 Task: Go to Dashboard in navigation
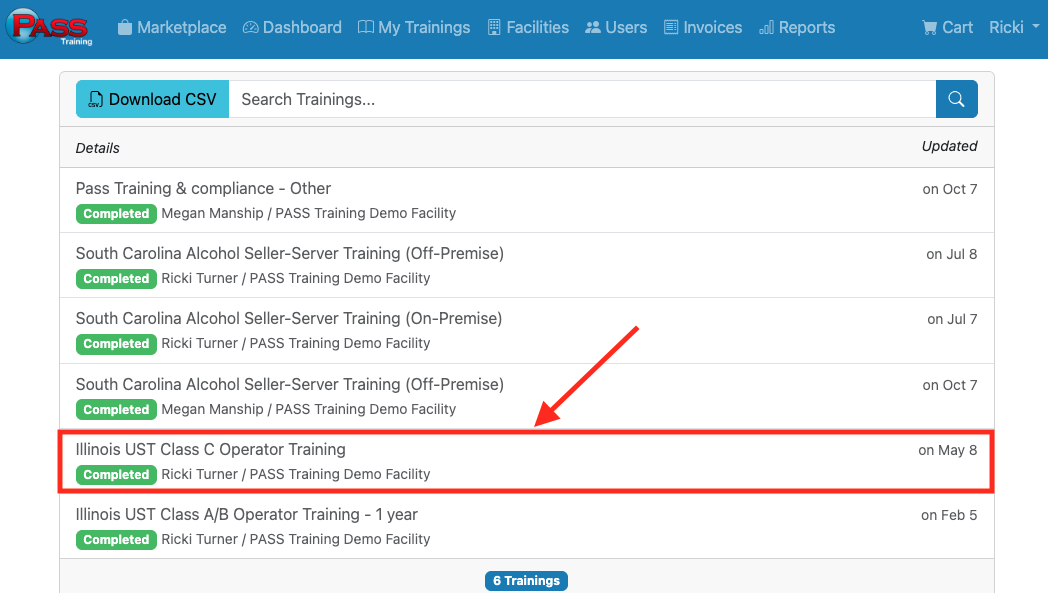coord(292,27)
